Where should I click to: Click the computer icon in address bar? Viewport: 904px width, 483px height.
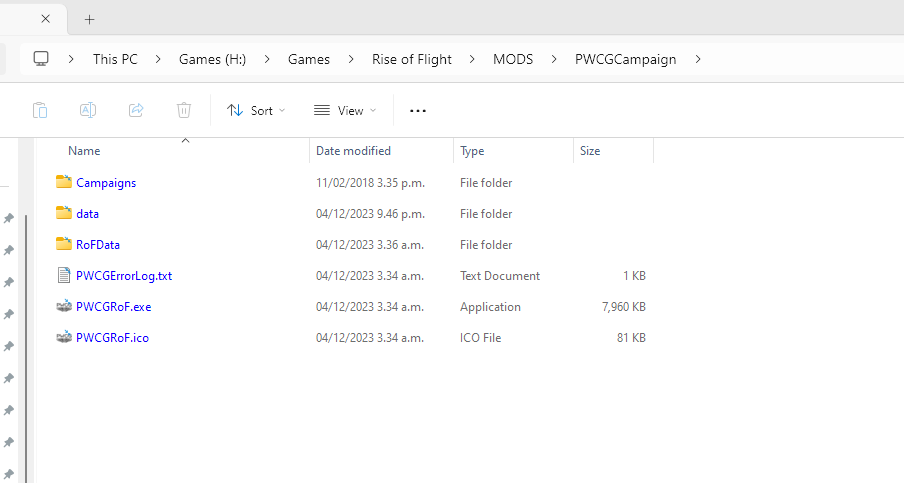pyautogui.click(x=41, y=59)
